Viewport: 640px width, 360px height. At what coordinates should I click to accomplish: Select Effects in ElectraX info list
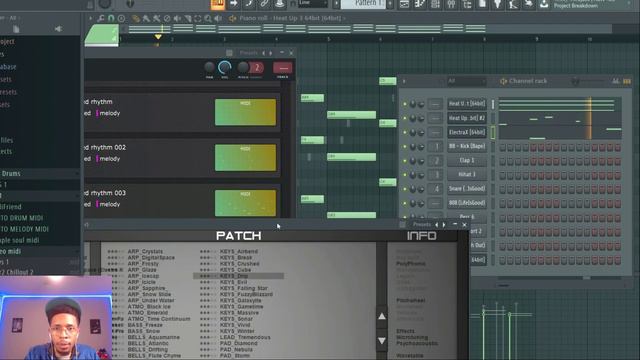[406, 331]
